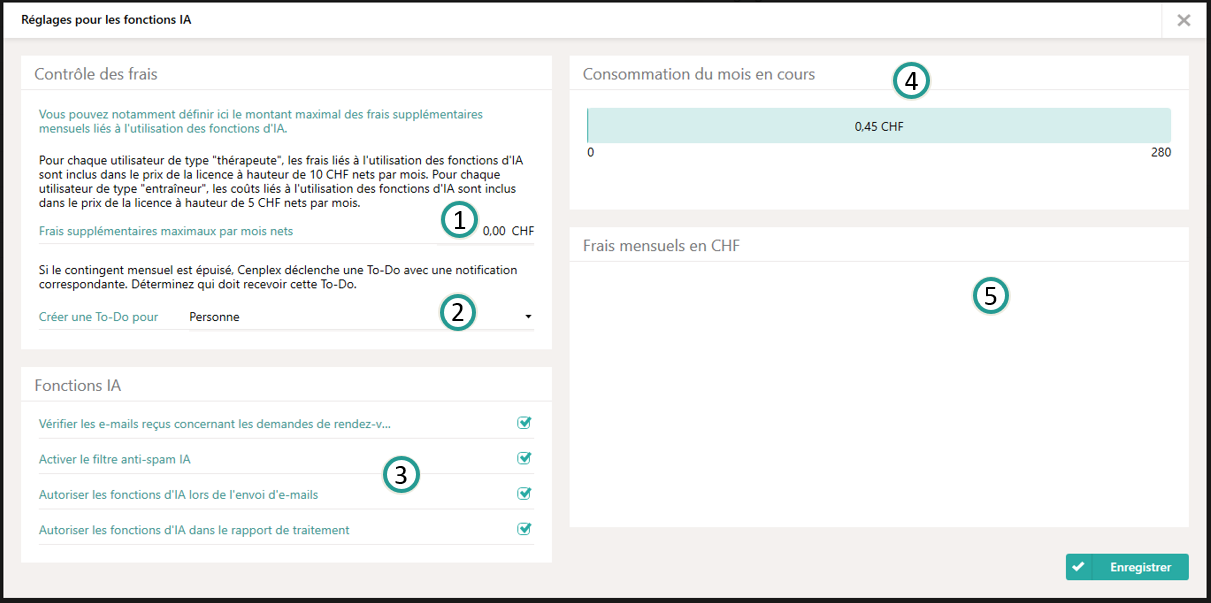Disable the filtre anti-spam IA checkbox
Screen dimensions: 1211x603
coord(524,459)
